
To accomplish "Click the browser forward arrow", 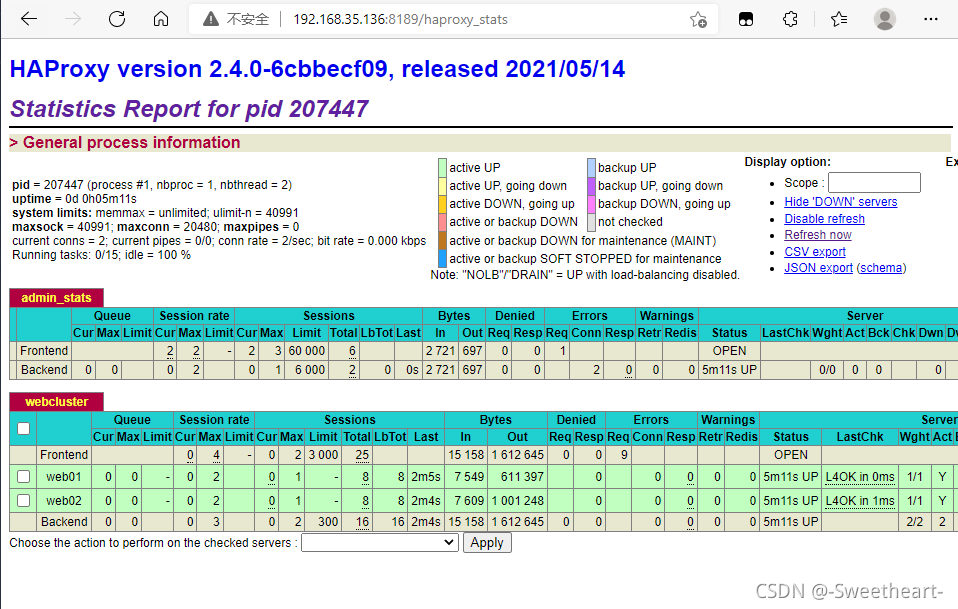I will click(73, 19).
